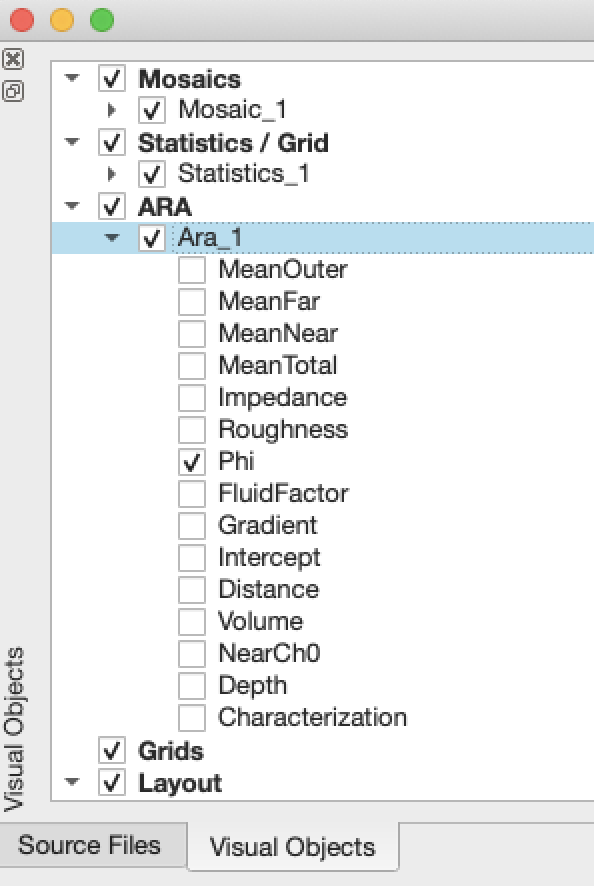Toggle the Layout group arrow
The image size is (594, 886).
pyautogui.click(x=72, y=782)
